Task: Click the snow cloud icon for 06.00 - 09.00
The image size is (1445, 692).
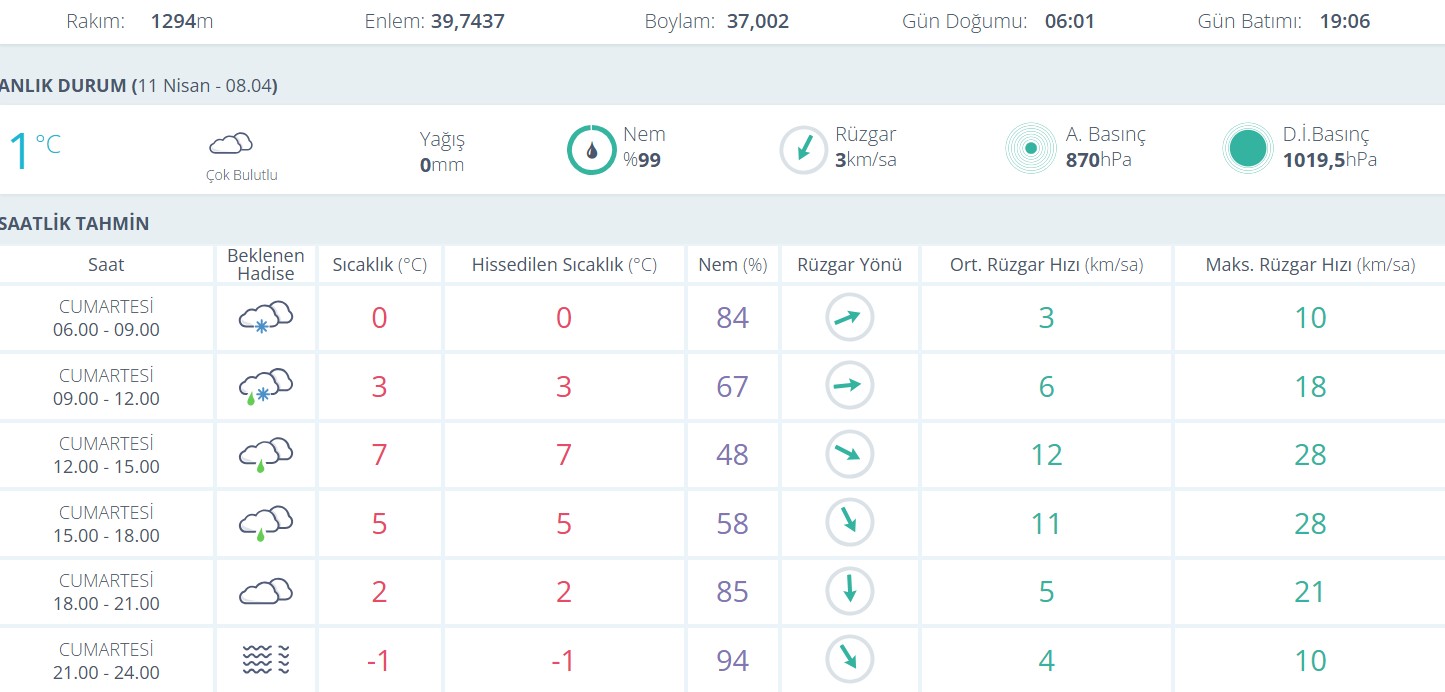Action: tap(265, 318)
